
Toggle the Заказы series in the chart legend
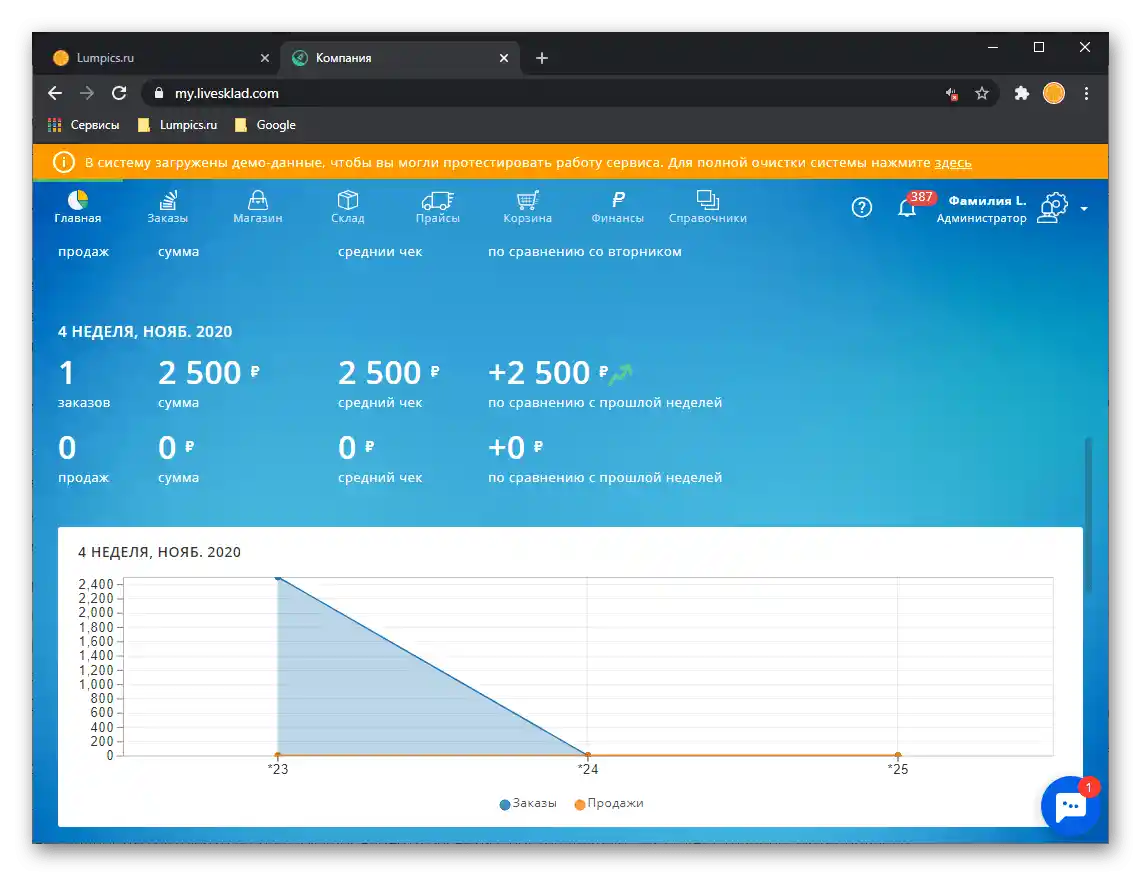coord(528,803)
